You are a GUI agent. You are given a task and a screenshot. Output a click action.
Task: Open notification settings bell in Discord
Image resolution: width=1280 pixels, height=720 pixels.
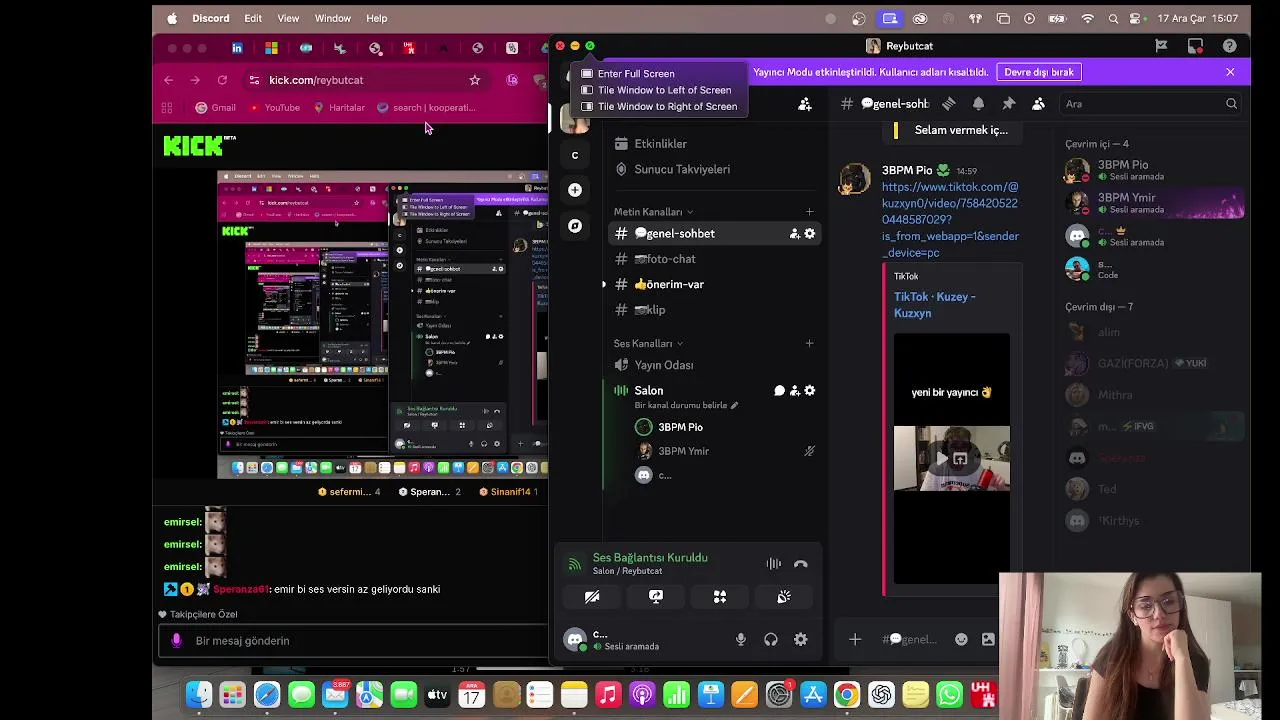978,104
